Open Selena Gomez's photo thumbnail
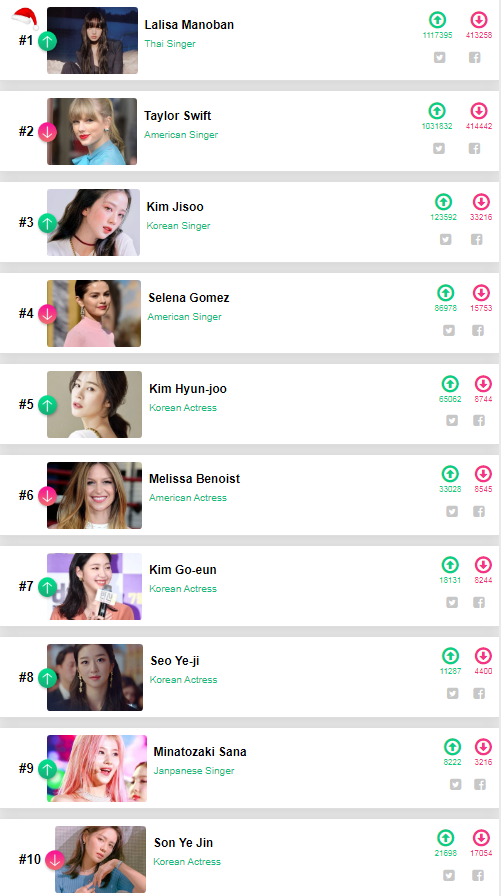The image size is (501, 896). point(94,313)
